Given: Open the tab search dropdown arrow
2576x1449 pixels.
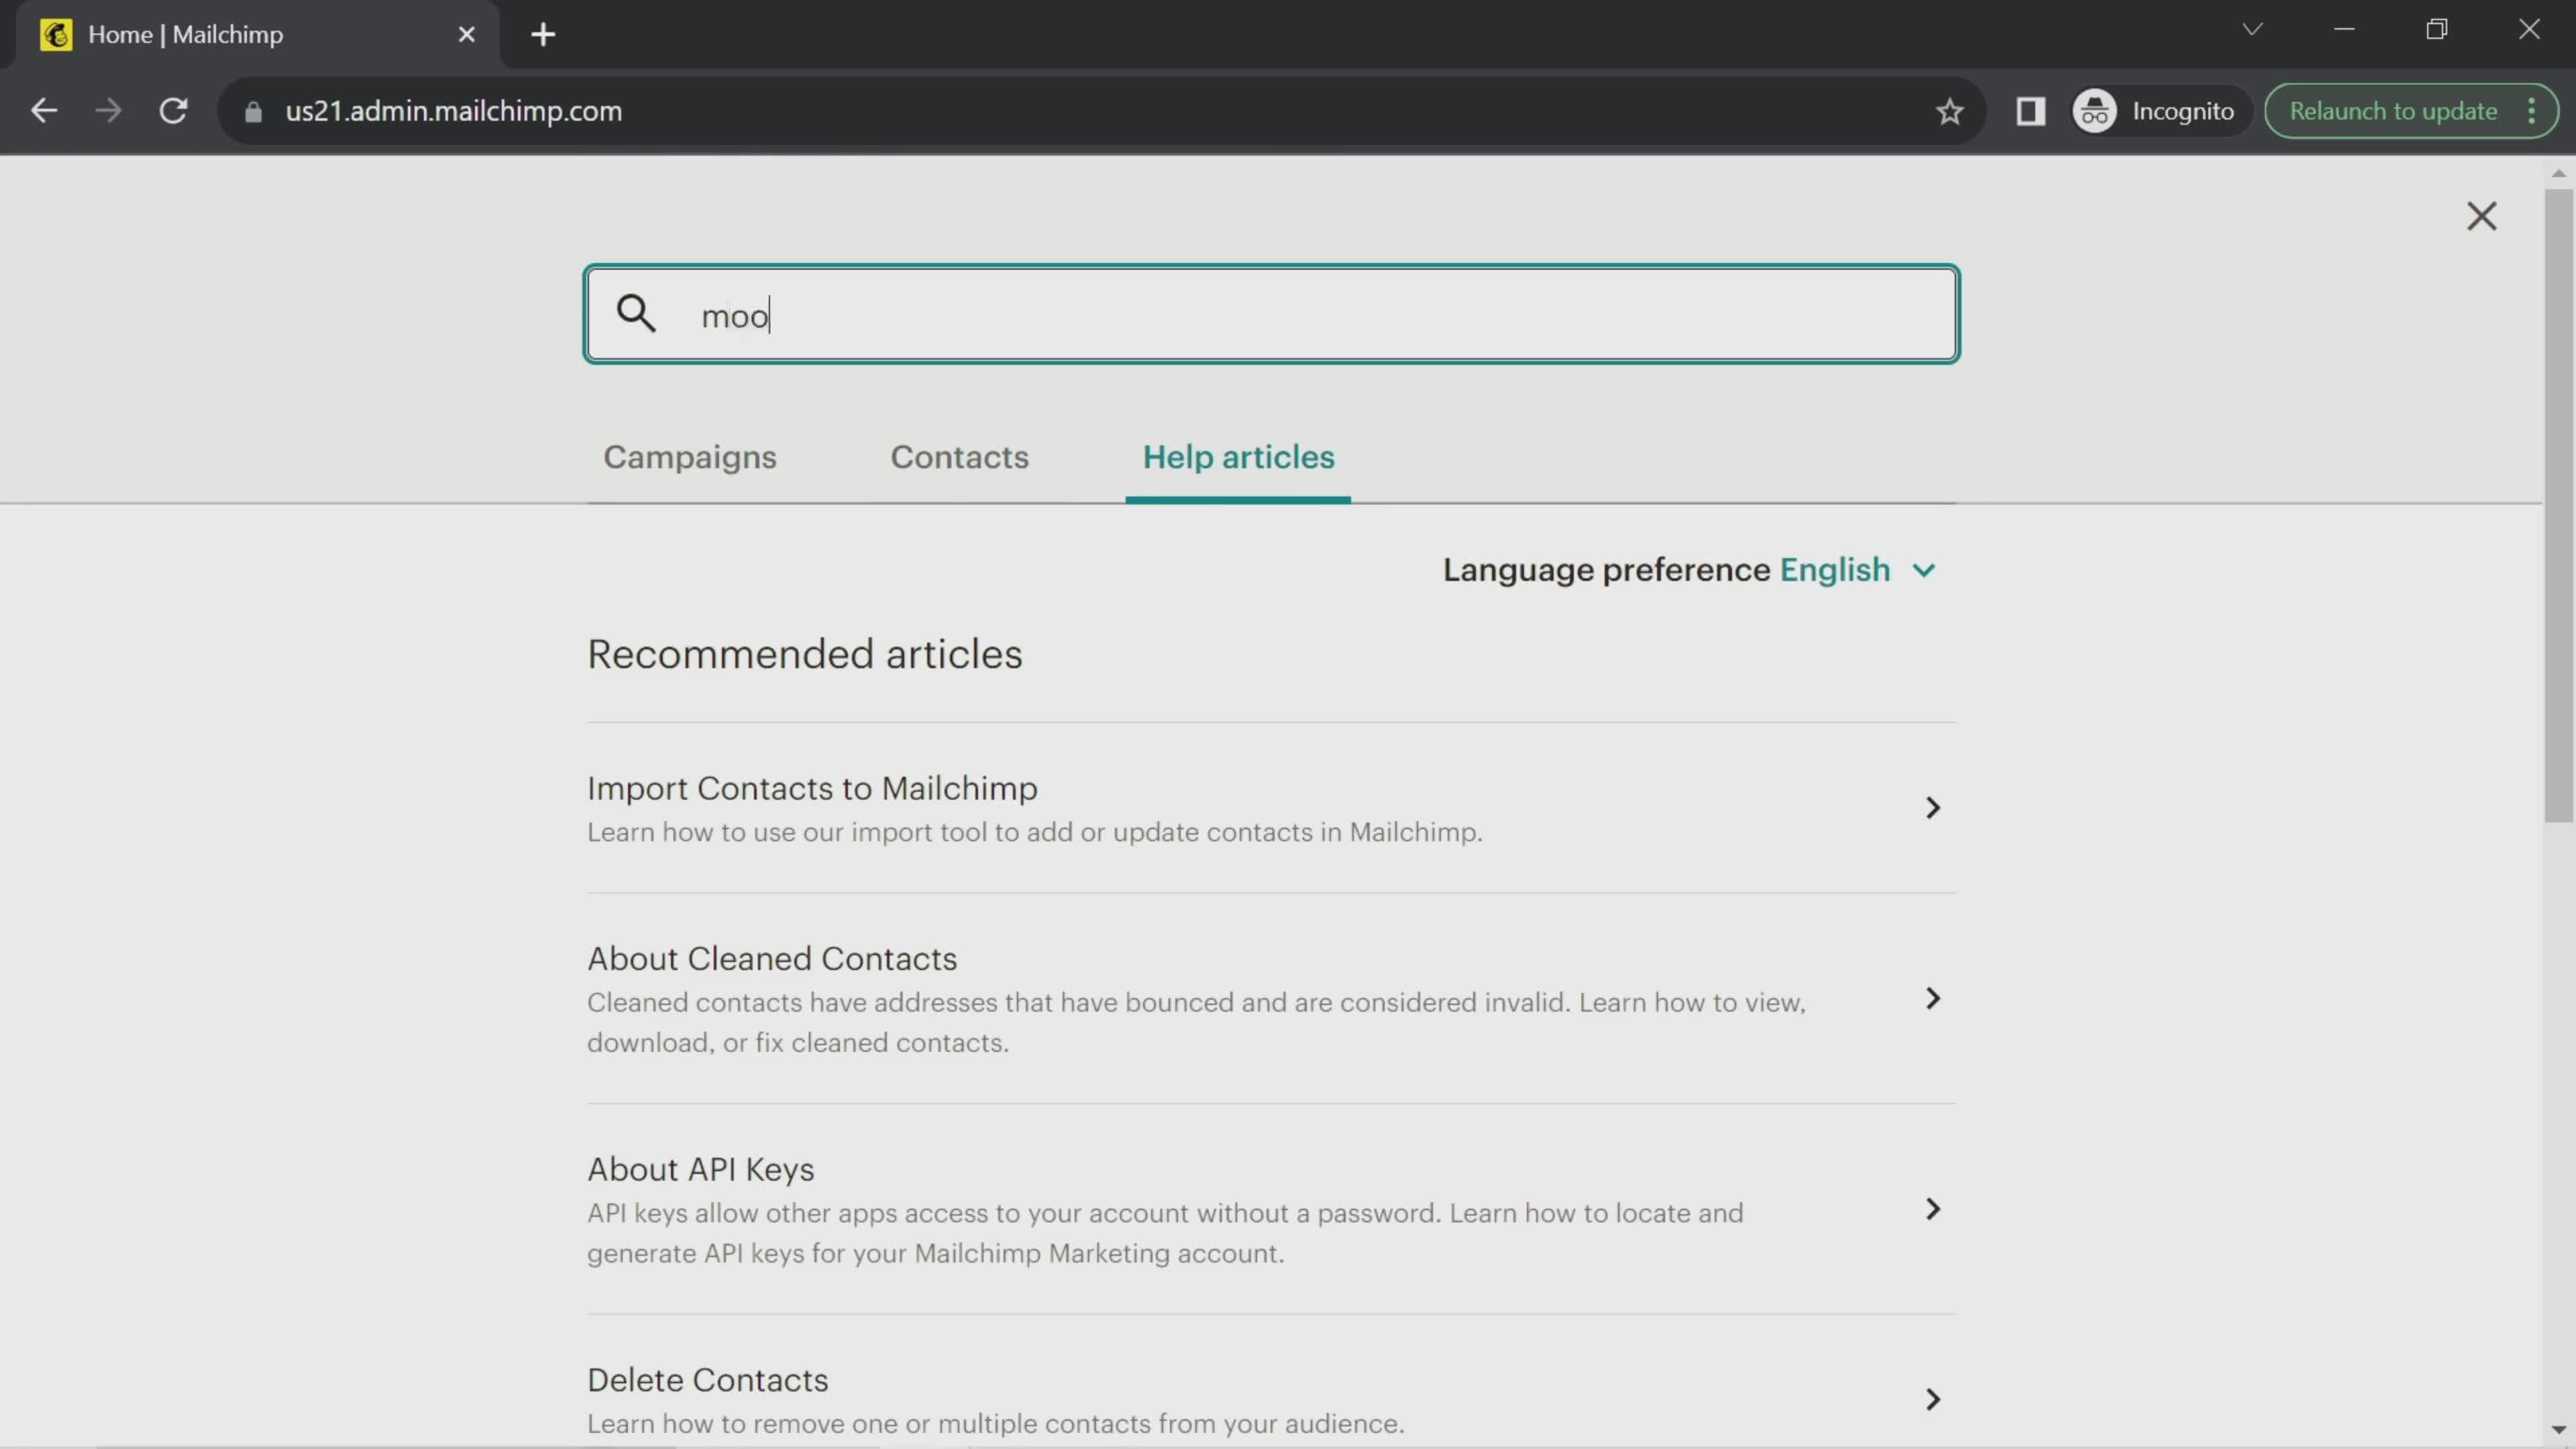Looking at the screenshot, I should [2252, 29].
